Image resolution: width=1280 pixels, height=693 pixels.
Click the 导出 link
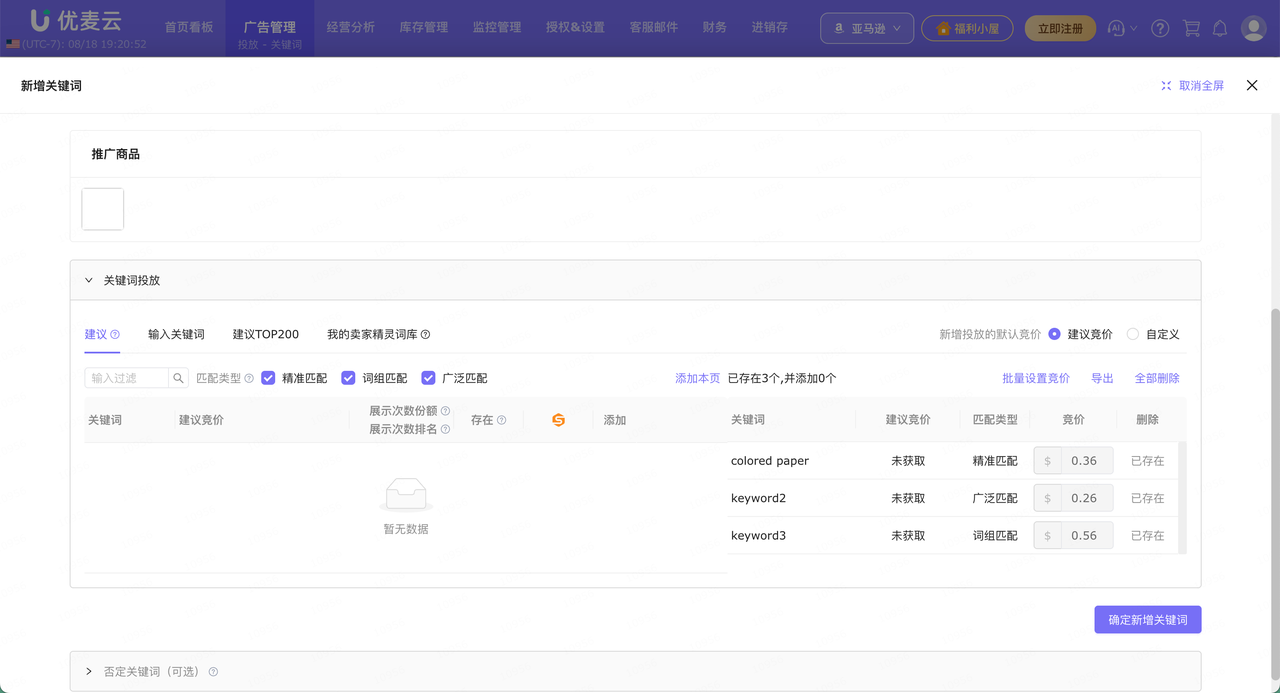click(x=1102, y=378)
